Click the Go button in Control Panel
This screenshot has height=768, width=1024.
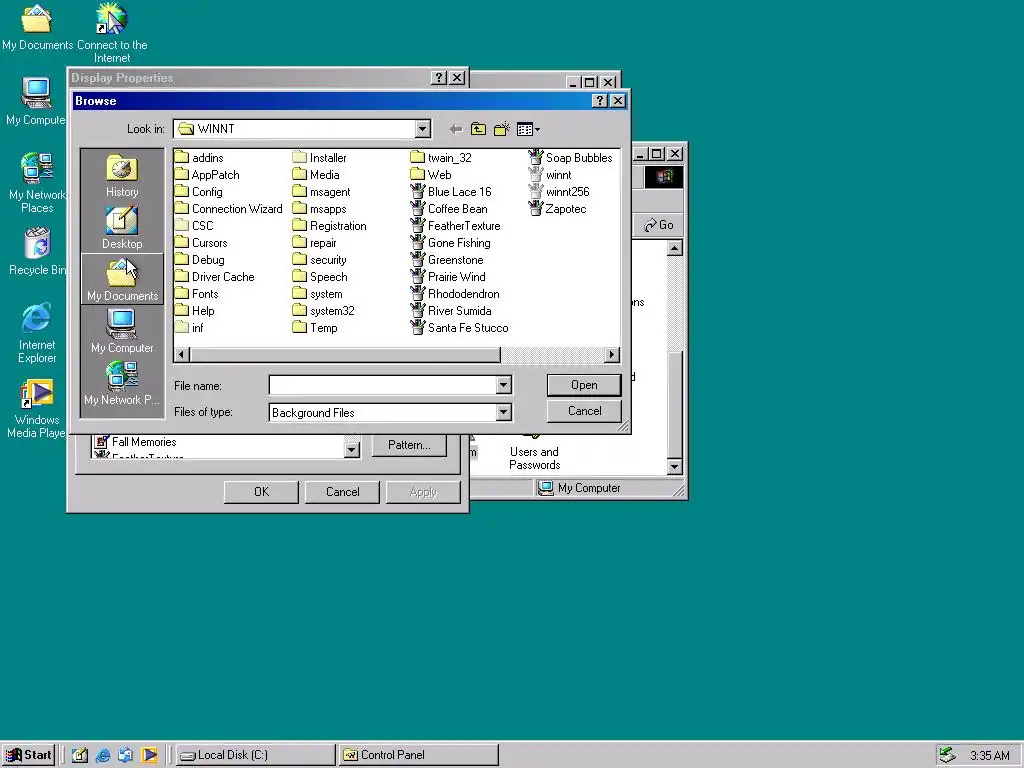[658, 225]
